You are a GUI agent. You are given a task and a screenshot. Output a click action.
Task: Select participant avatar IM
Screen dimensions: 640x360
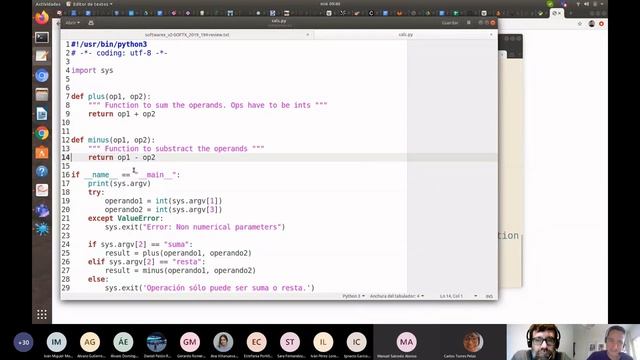pyautogui.click(x=56, y=342)
